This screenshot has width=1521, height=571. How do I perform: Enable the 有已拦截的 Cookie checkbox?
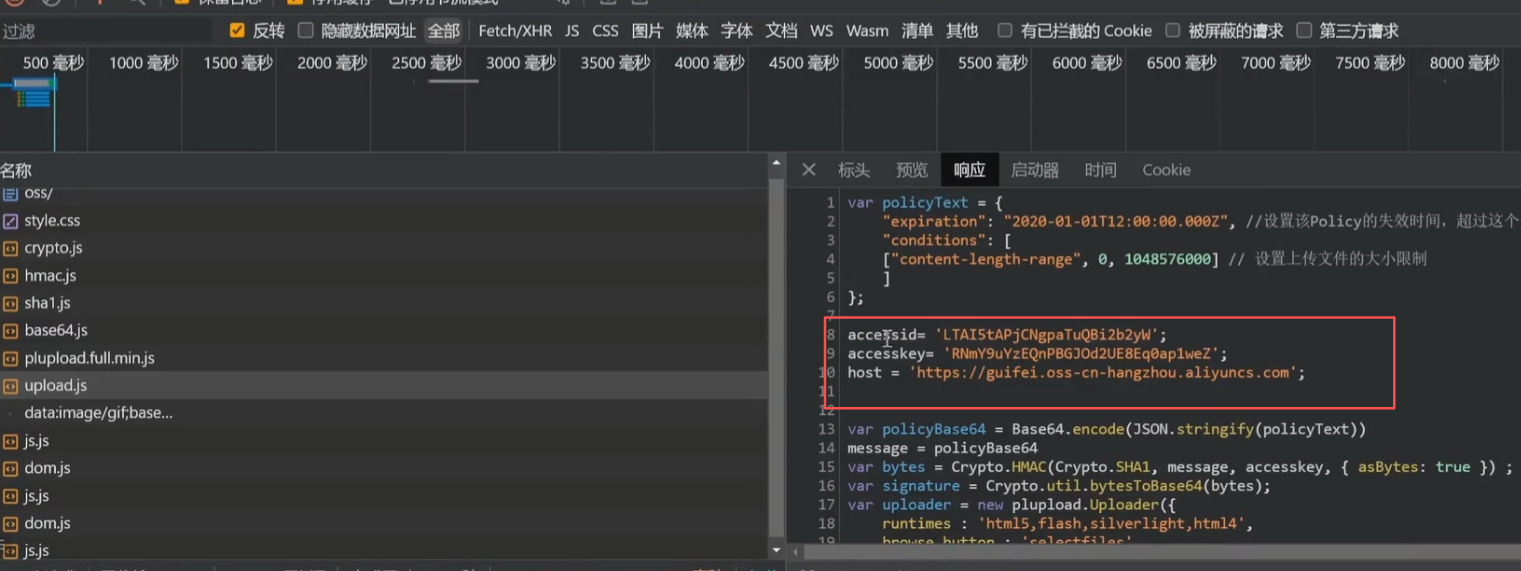(1005, 31)
